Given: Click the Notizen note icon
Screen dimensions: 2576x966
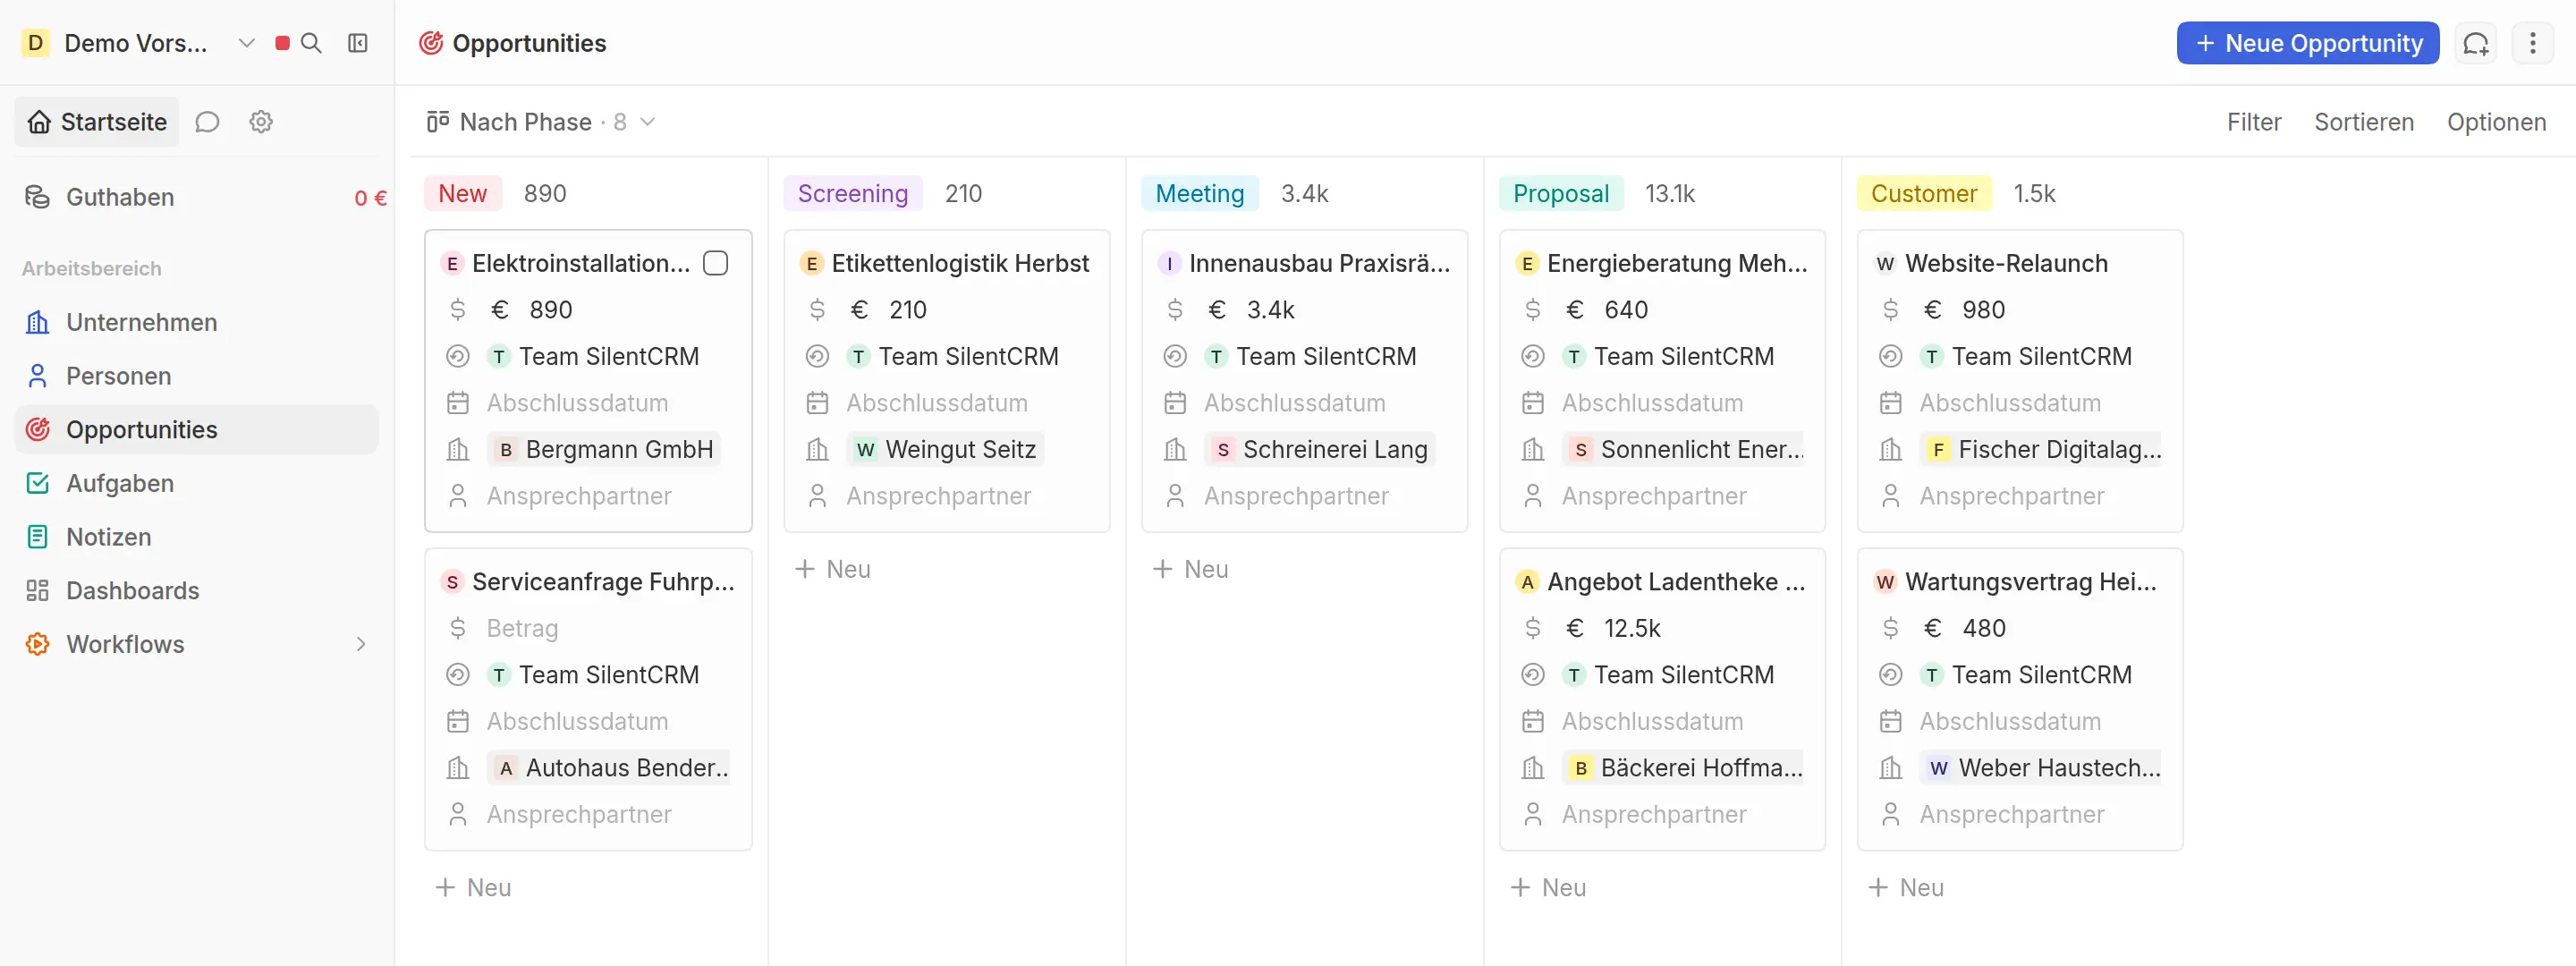Looking at the screenshot, I should tap(37, 537).
